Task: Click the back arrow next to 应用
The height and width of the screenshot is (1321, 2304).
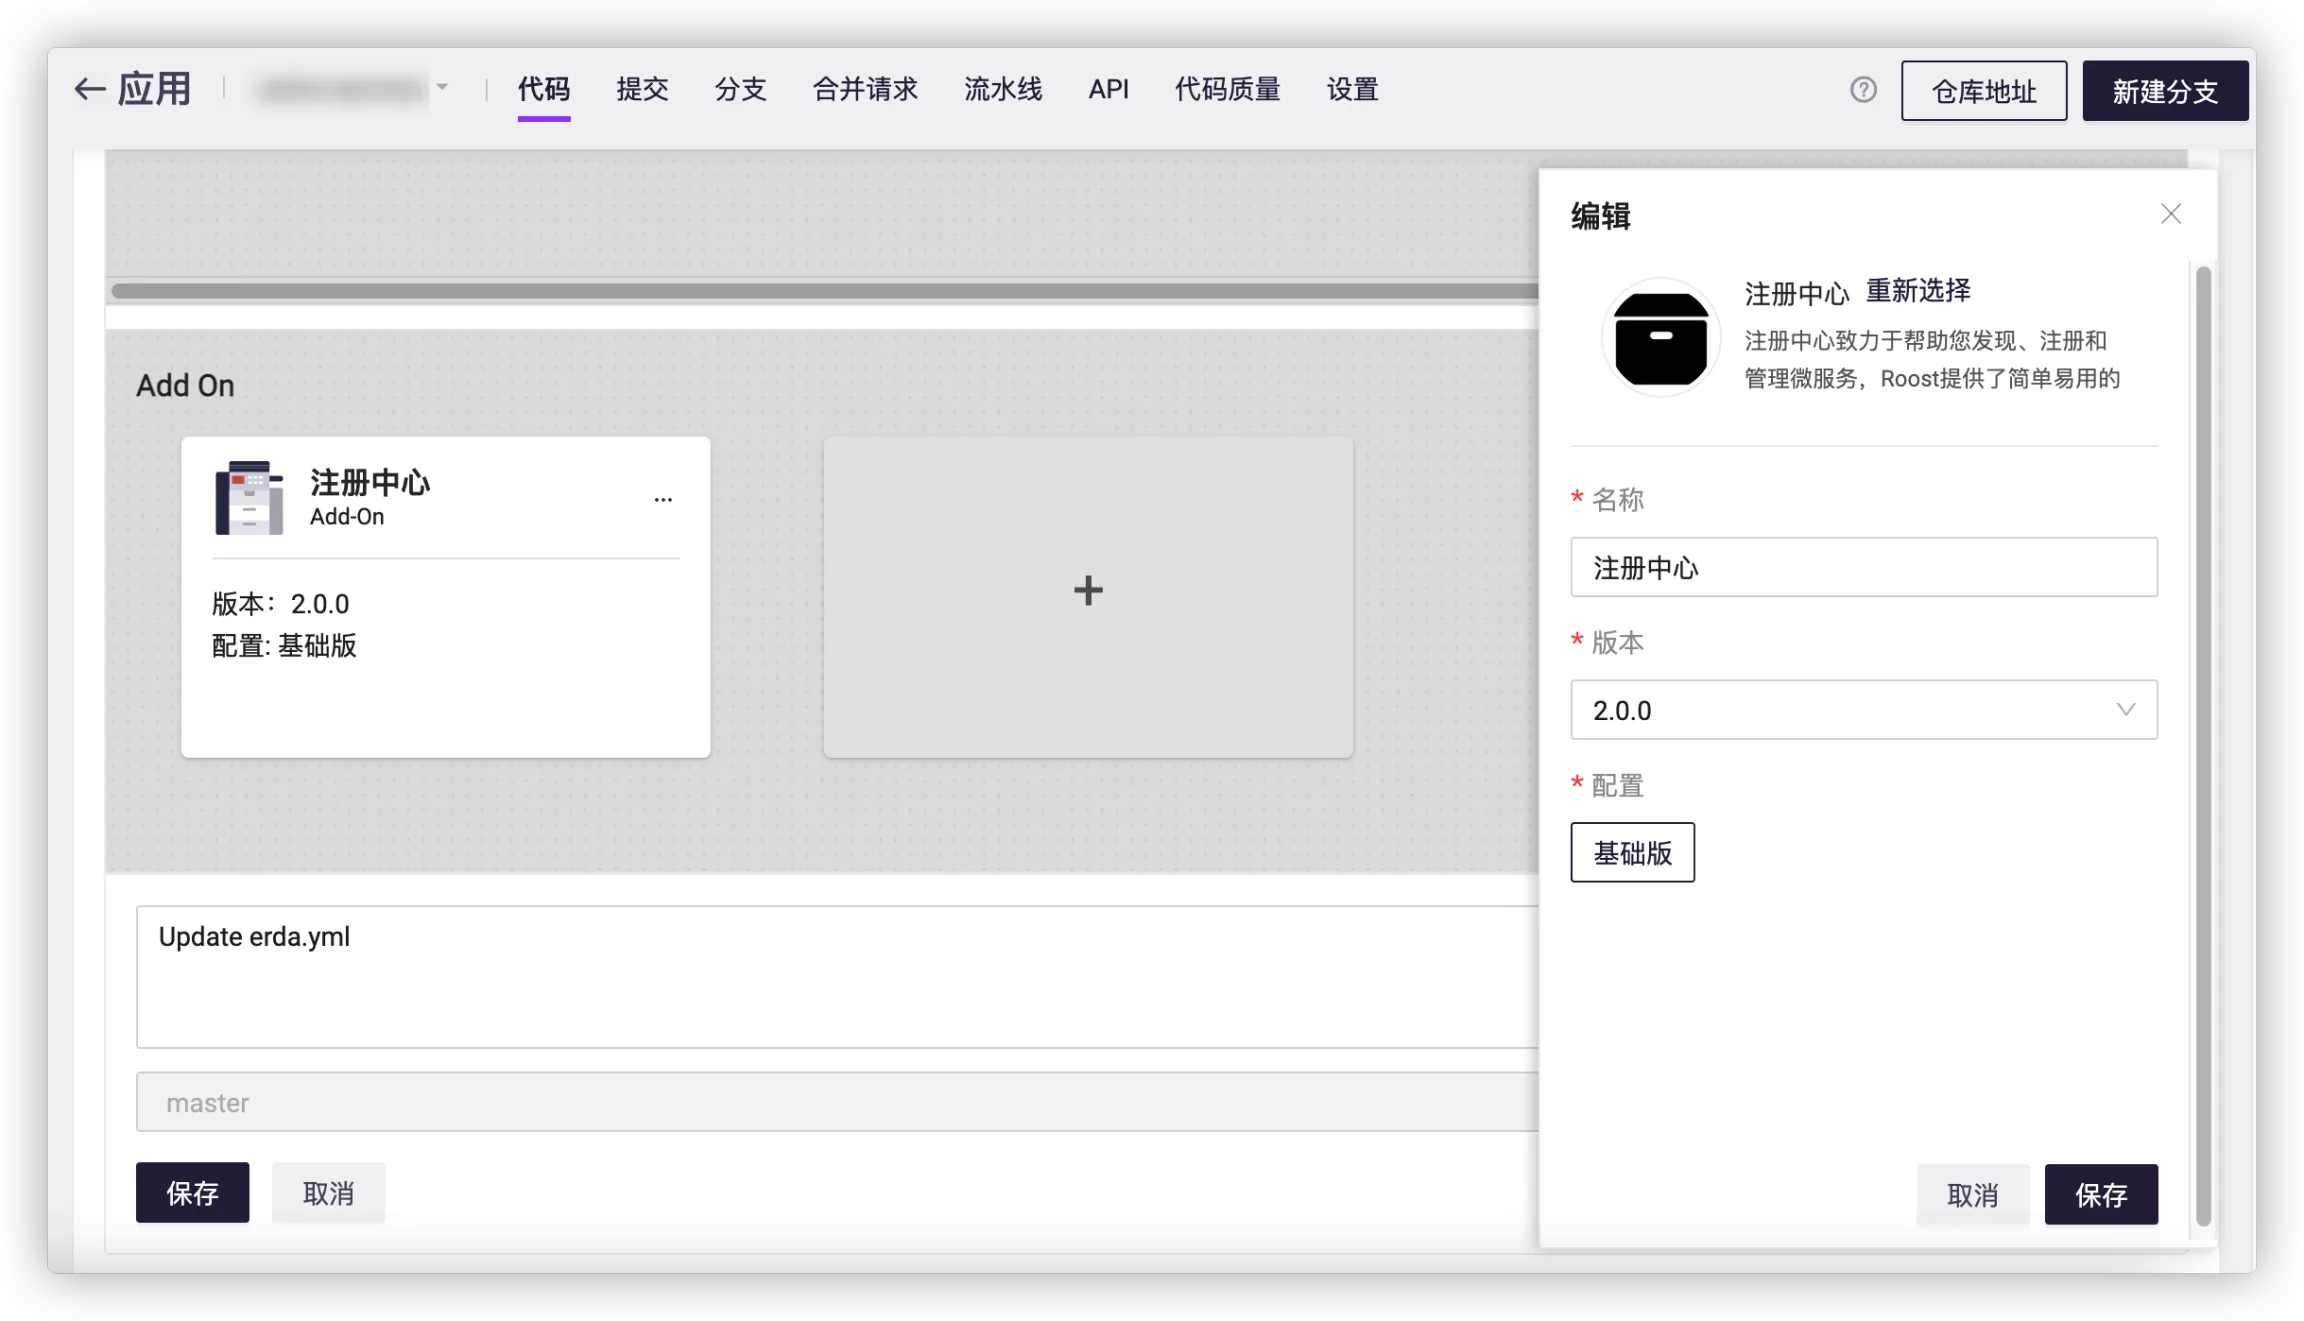Action: pos(90,90)
